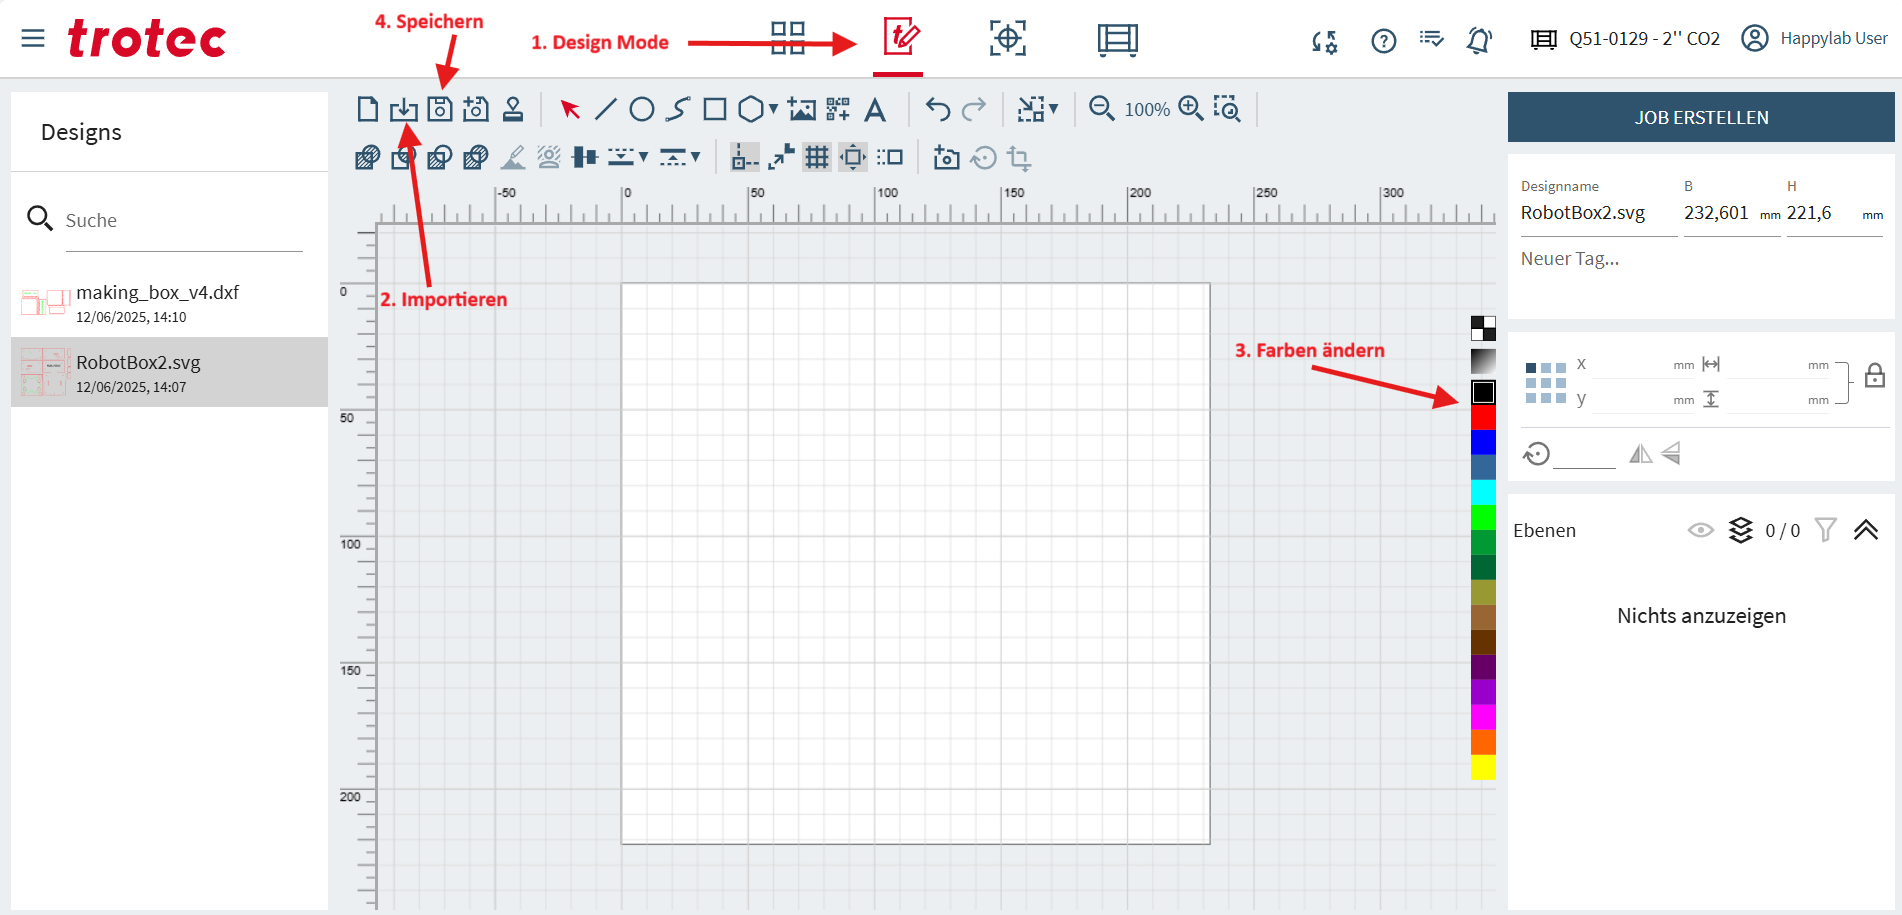The height and width of the screenshot is (915, 1902).
Task: Toggle layer visibility eye in Ebenen
Action: (1700, 530)
